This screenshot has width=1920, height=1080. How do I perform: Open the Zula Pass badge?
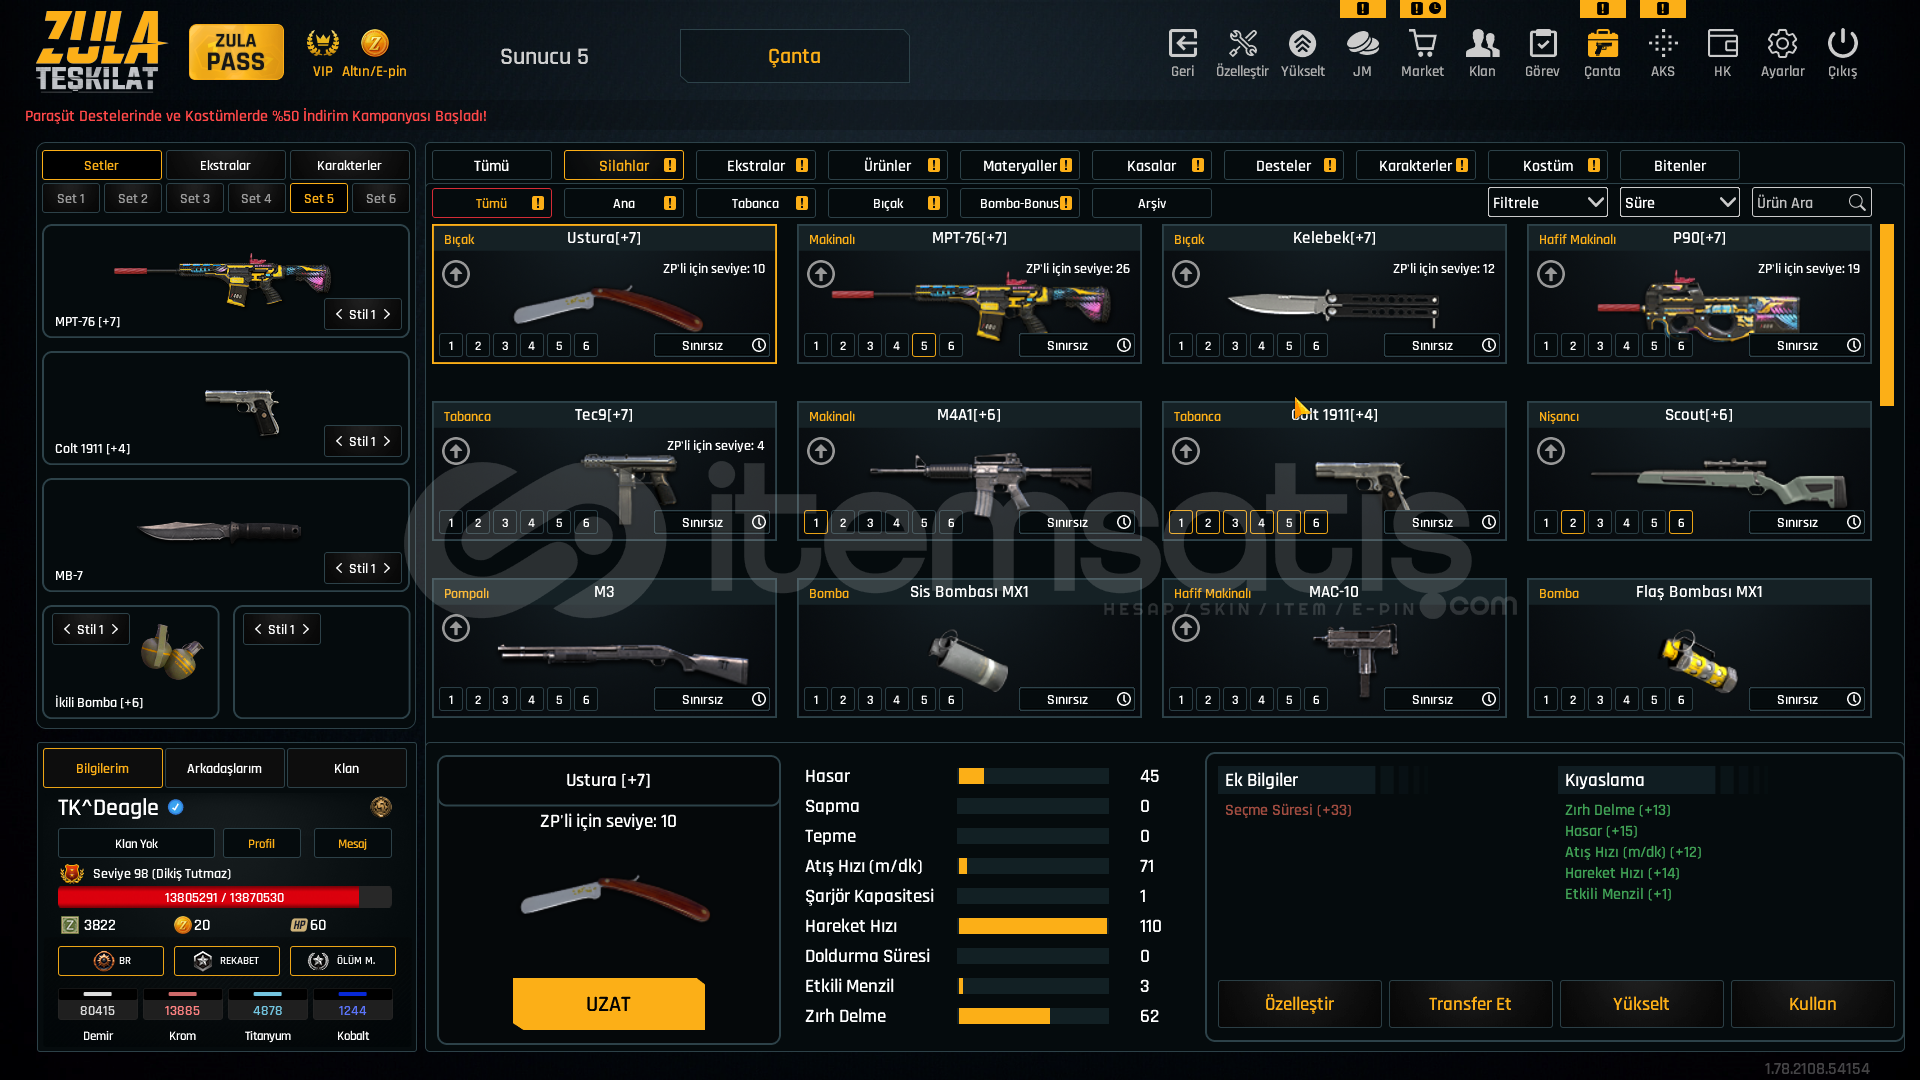(236, 52)
